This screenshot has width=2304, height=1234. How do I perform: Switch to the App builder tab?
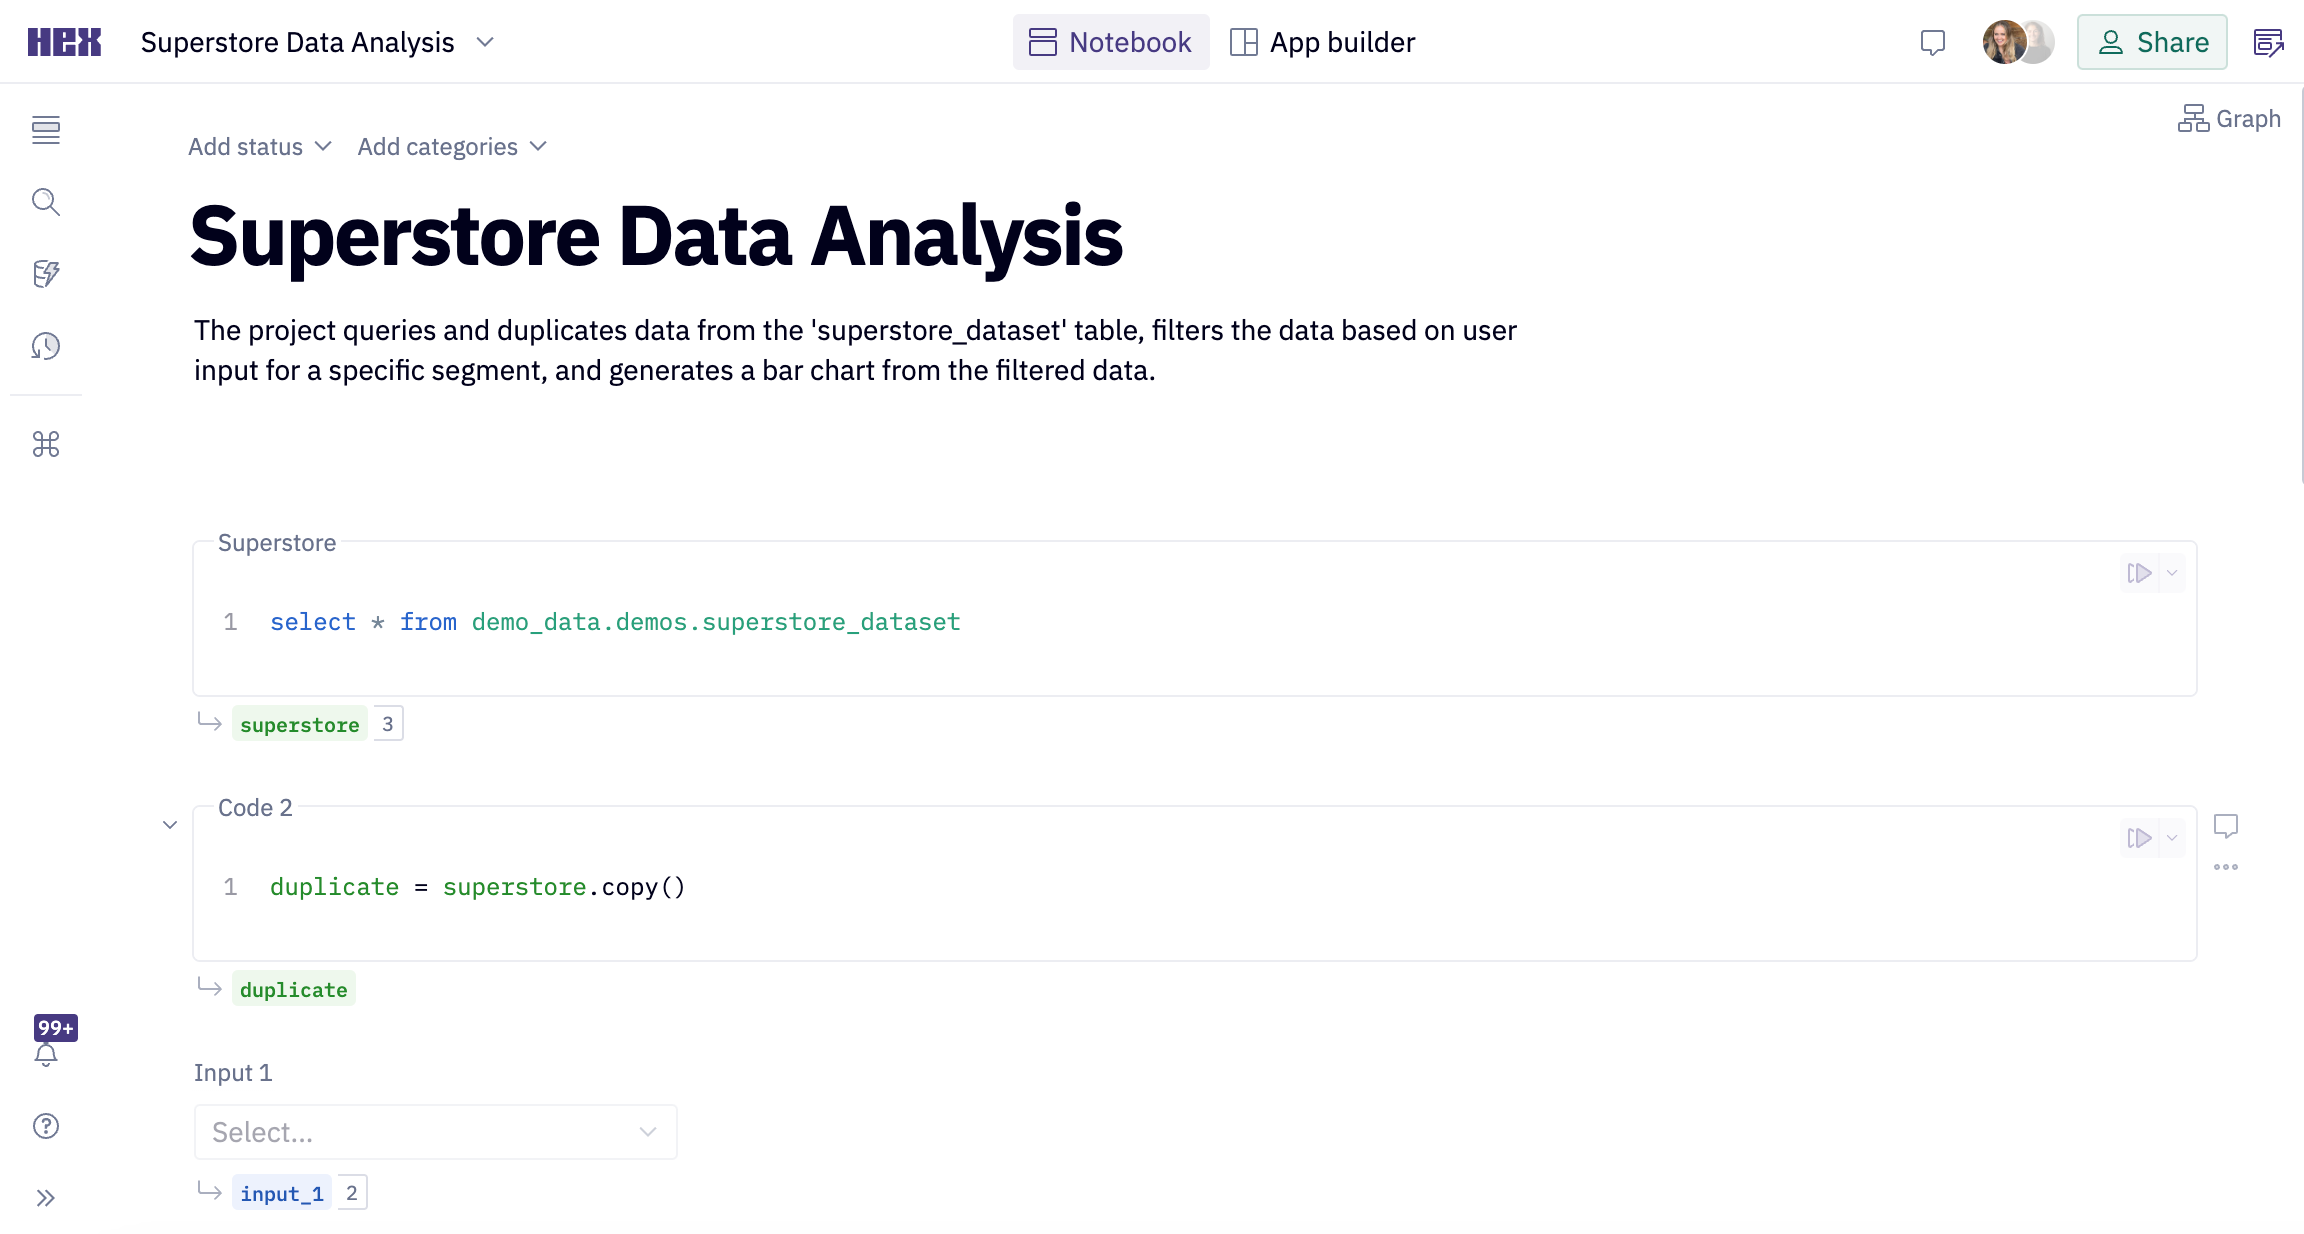[1322, 42]
